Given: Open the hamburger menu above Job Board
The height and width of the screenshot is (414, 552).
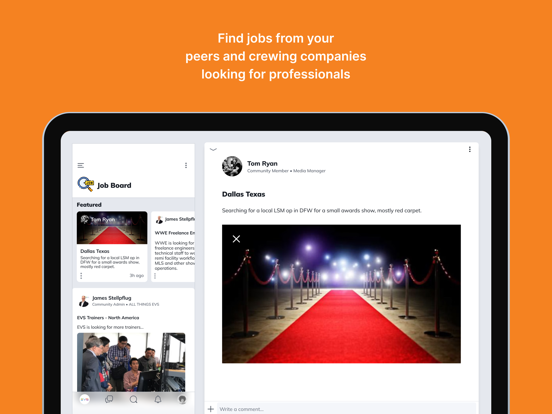Looking at the screenshot, I should click(81, 165).
